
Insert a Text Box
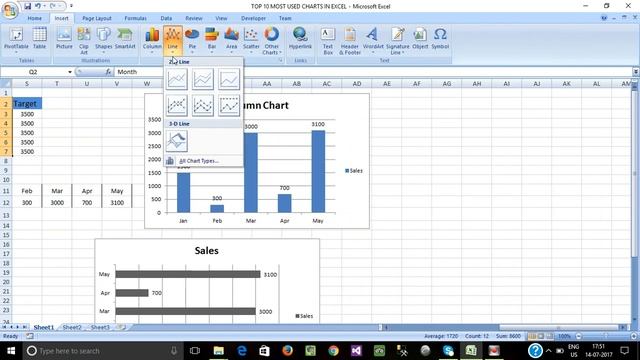coord(328,40)
